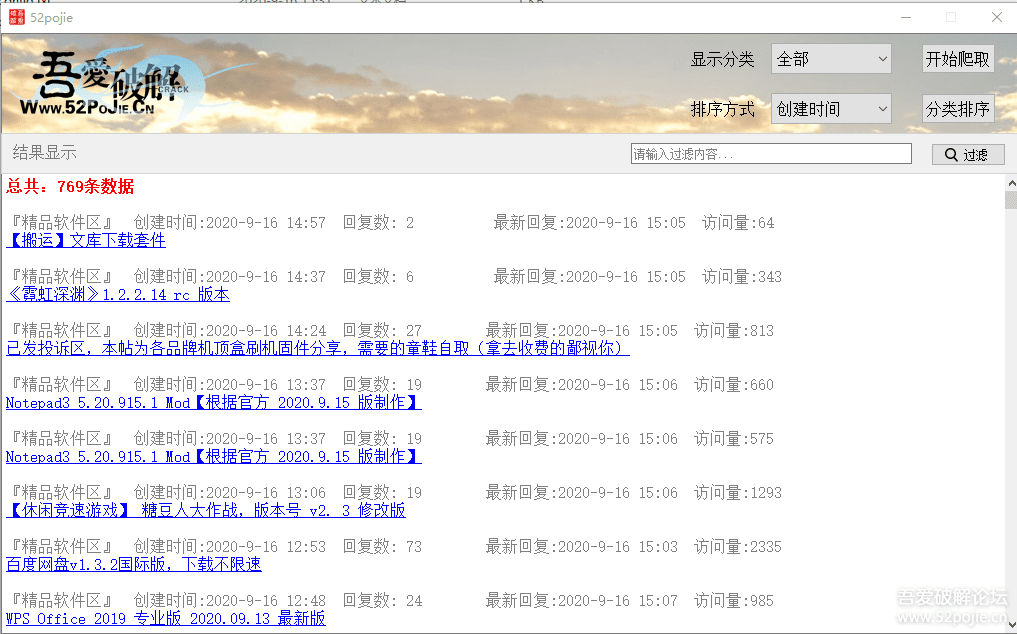This screenshot has width=1017, height=634.
Task: Open the second Notepad3 5.20.915.1 Mod link
Action: pyautogui.click(x=213, y=456)
